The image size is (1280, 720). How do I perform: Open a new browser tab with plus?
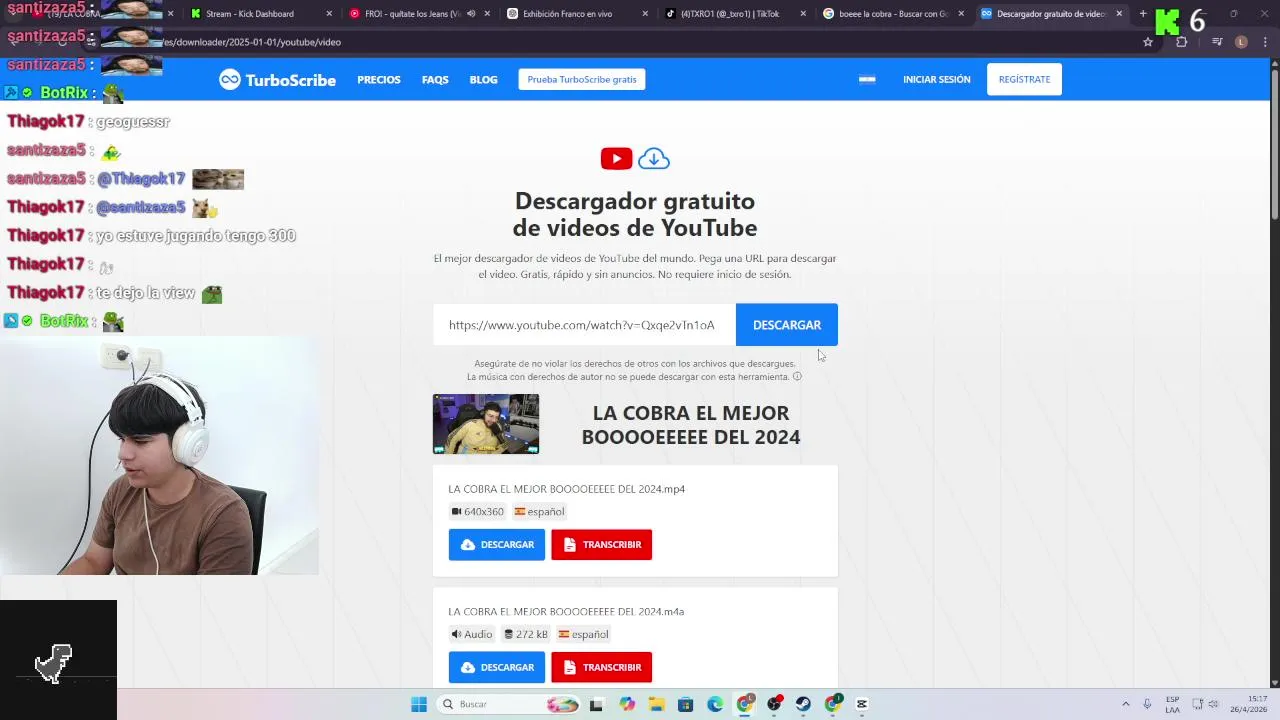[1143, 14]
